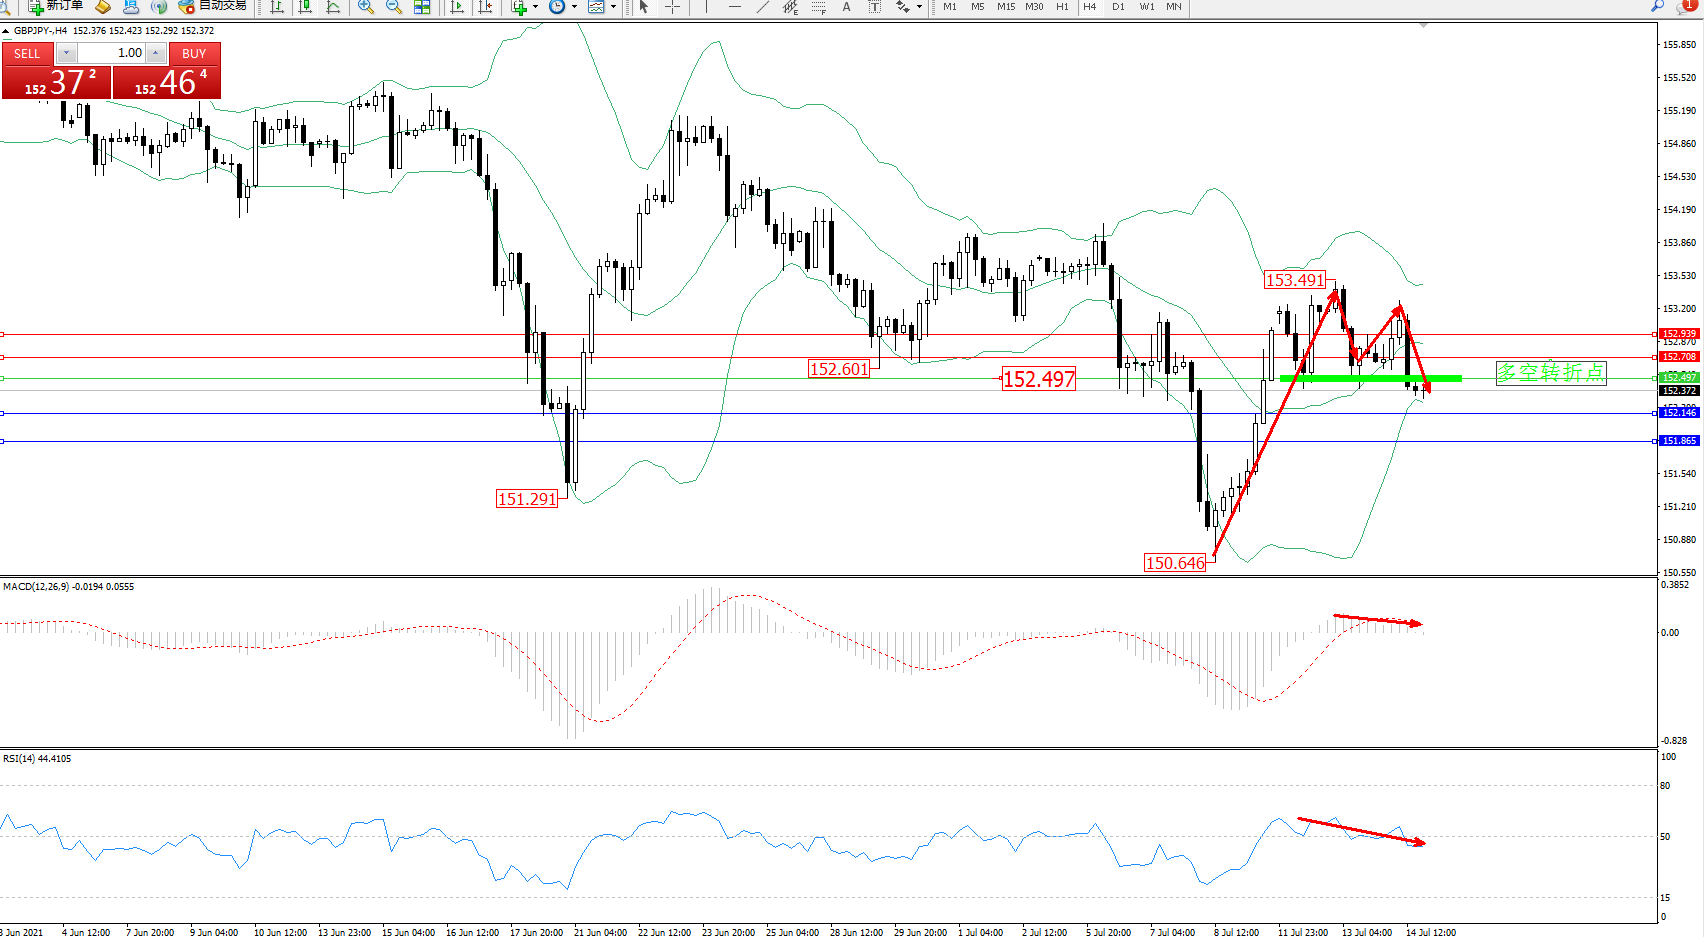Open the periodicity clock dropdown arrow
Screen dimensions: 1704x937
574,7
